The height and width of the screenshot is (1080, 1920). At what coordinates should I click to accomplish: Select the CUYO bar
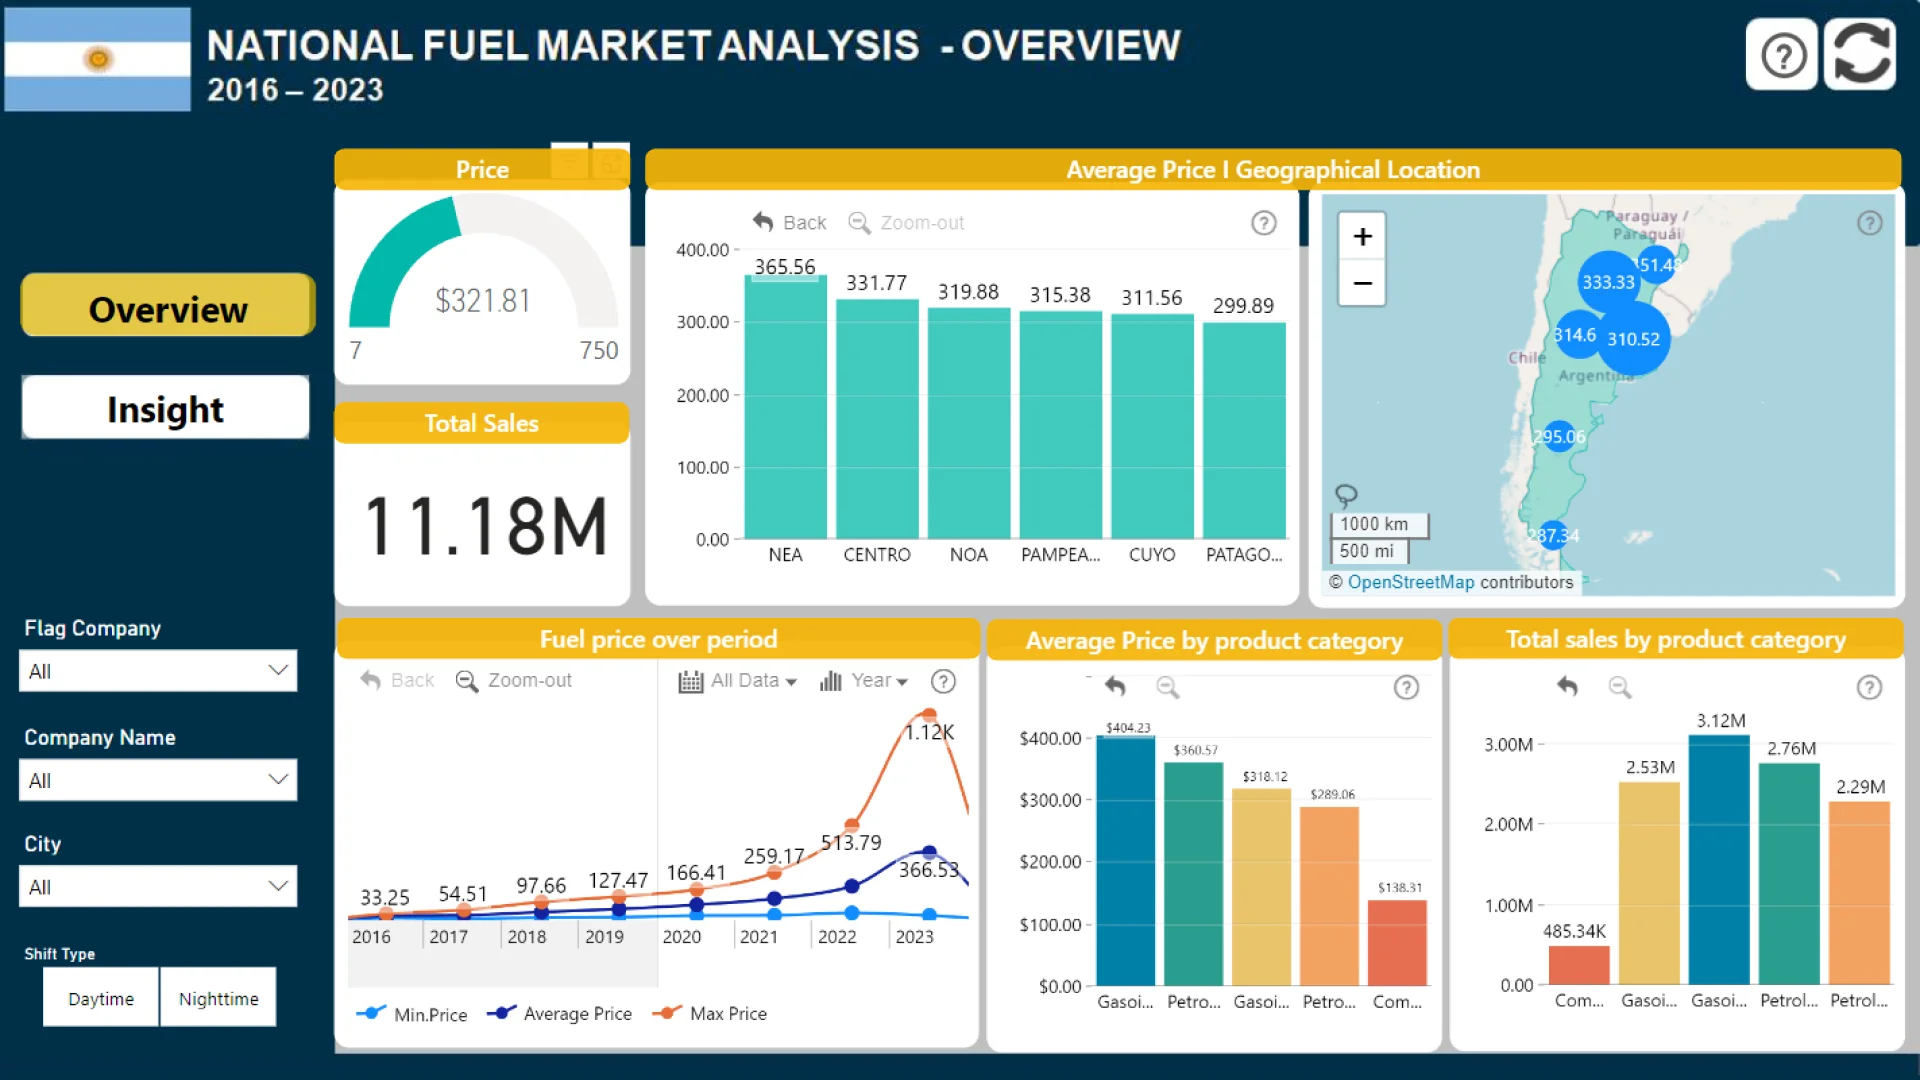pyautogui.click(x=1152, y=427)
